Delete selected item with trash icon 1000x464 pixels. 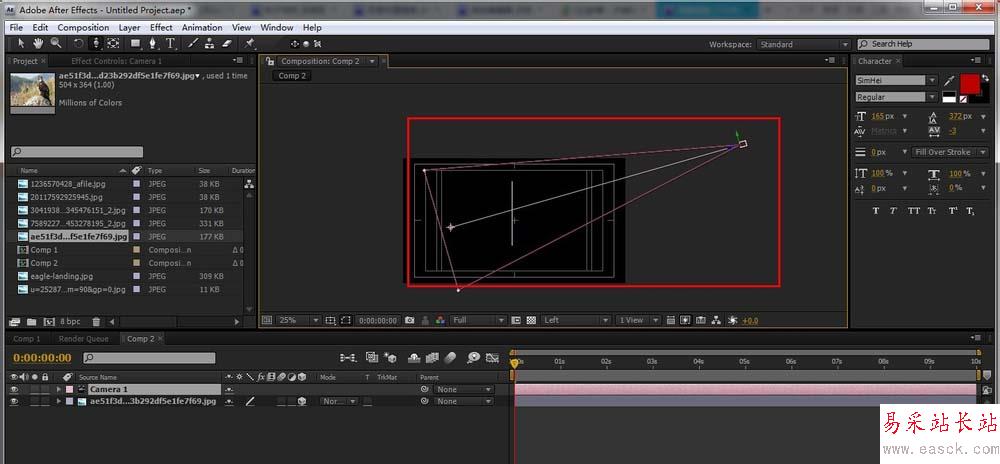(96, 322)
